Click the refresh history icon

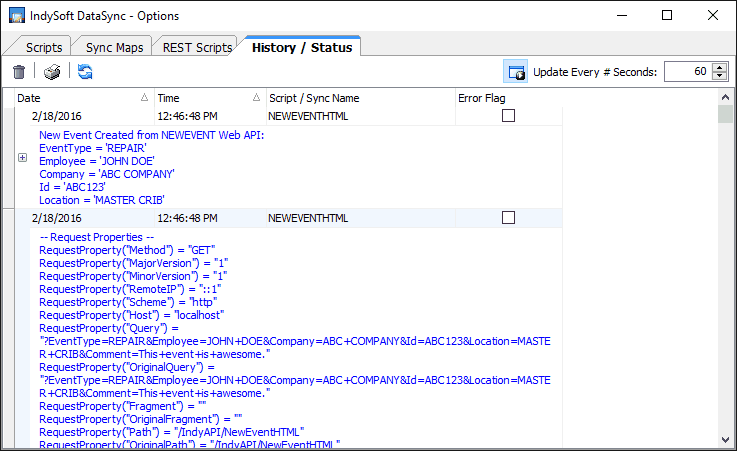click(85, 72)
